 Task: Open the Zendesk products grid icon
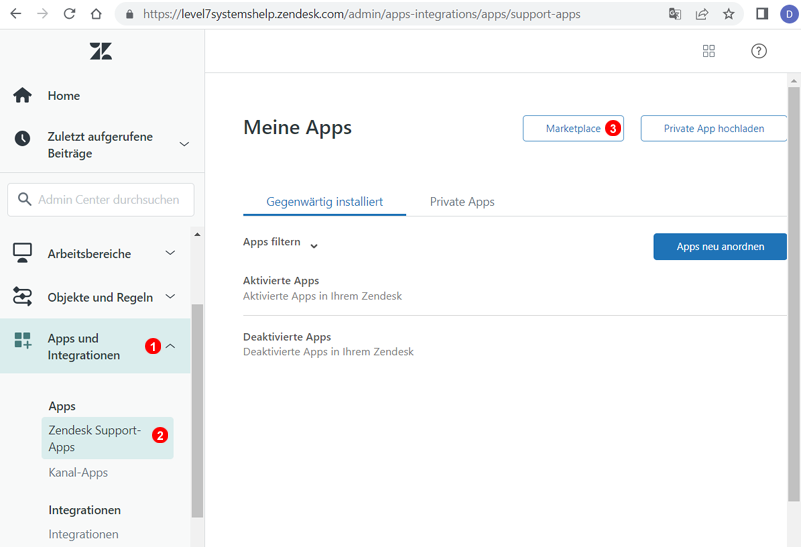tap(709, 51)
